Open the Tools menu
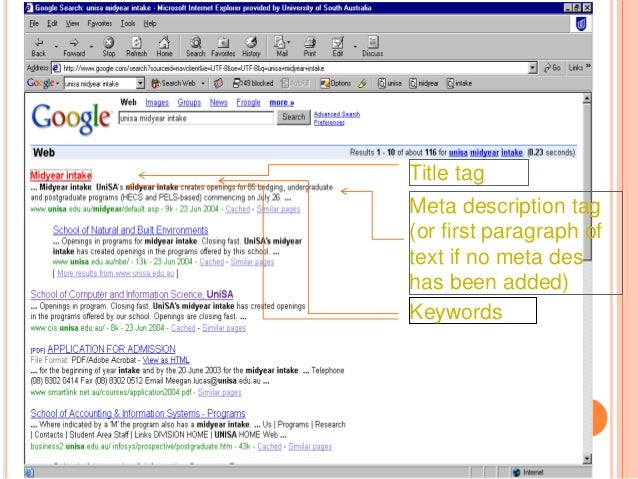Image resolution: width=638 pixels, height=479 pixels. (128, 24)
